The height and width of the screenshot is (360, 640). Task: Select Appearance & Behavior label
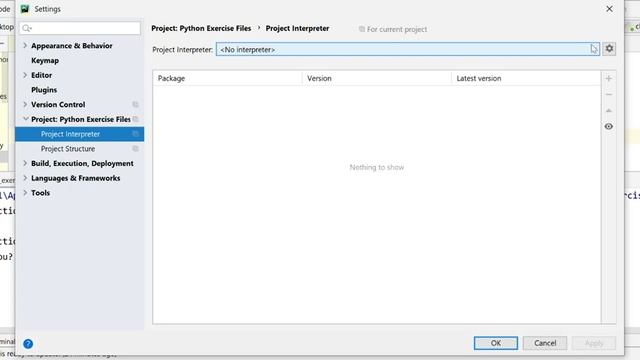[72, 46]
